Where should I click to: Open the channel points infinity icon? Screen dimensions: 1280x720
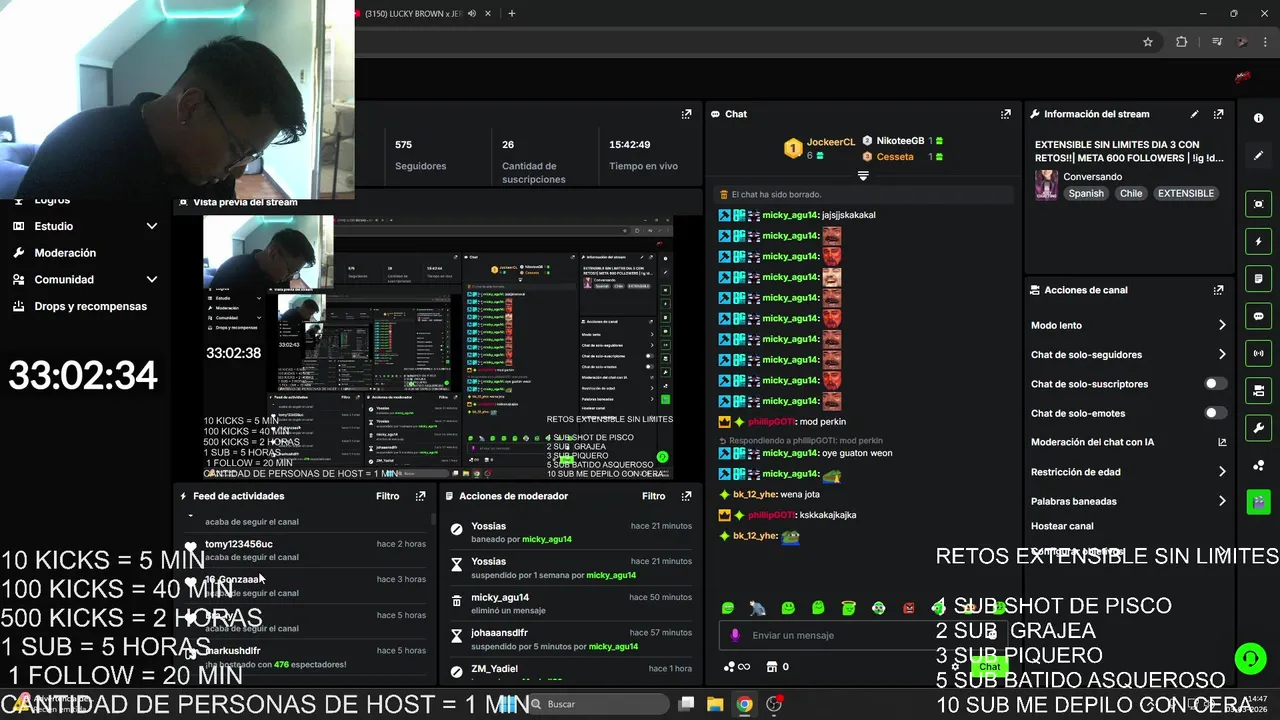(736, 667)
